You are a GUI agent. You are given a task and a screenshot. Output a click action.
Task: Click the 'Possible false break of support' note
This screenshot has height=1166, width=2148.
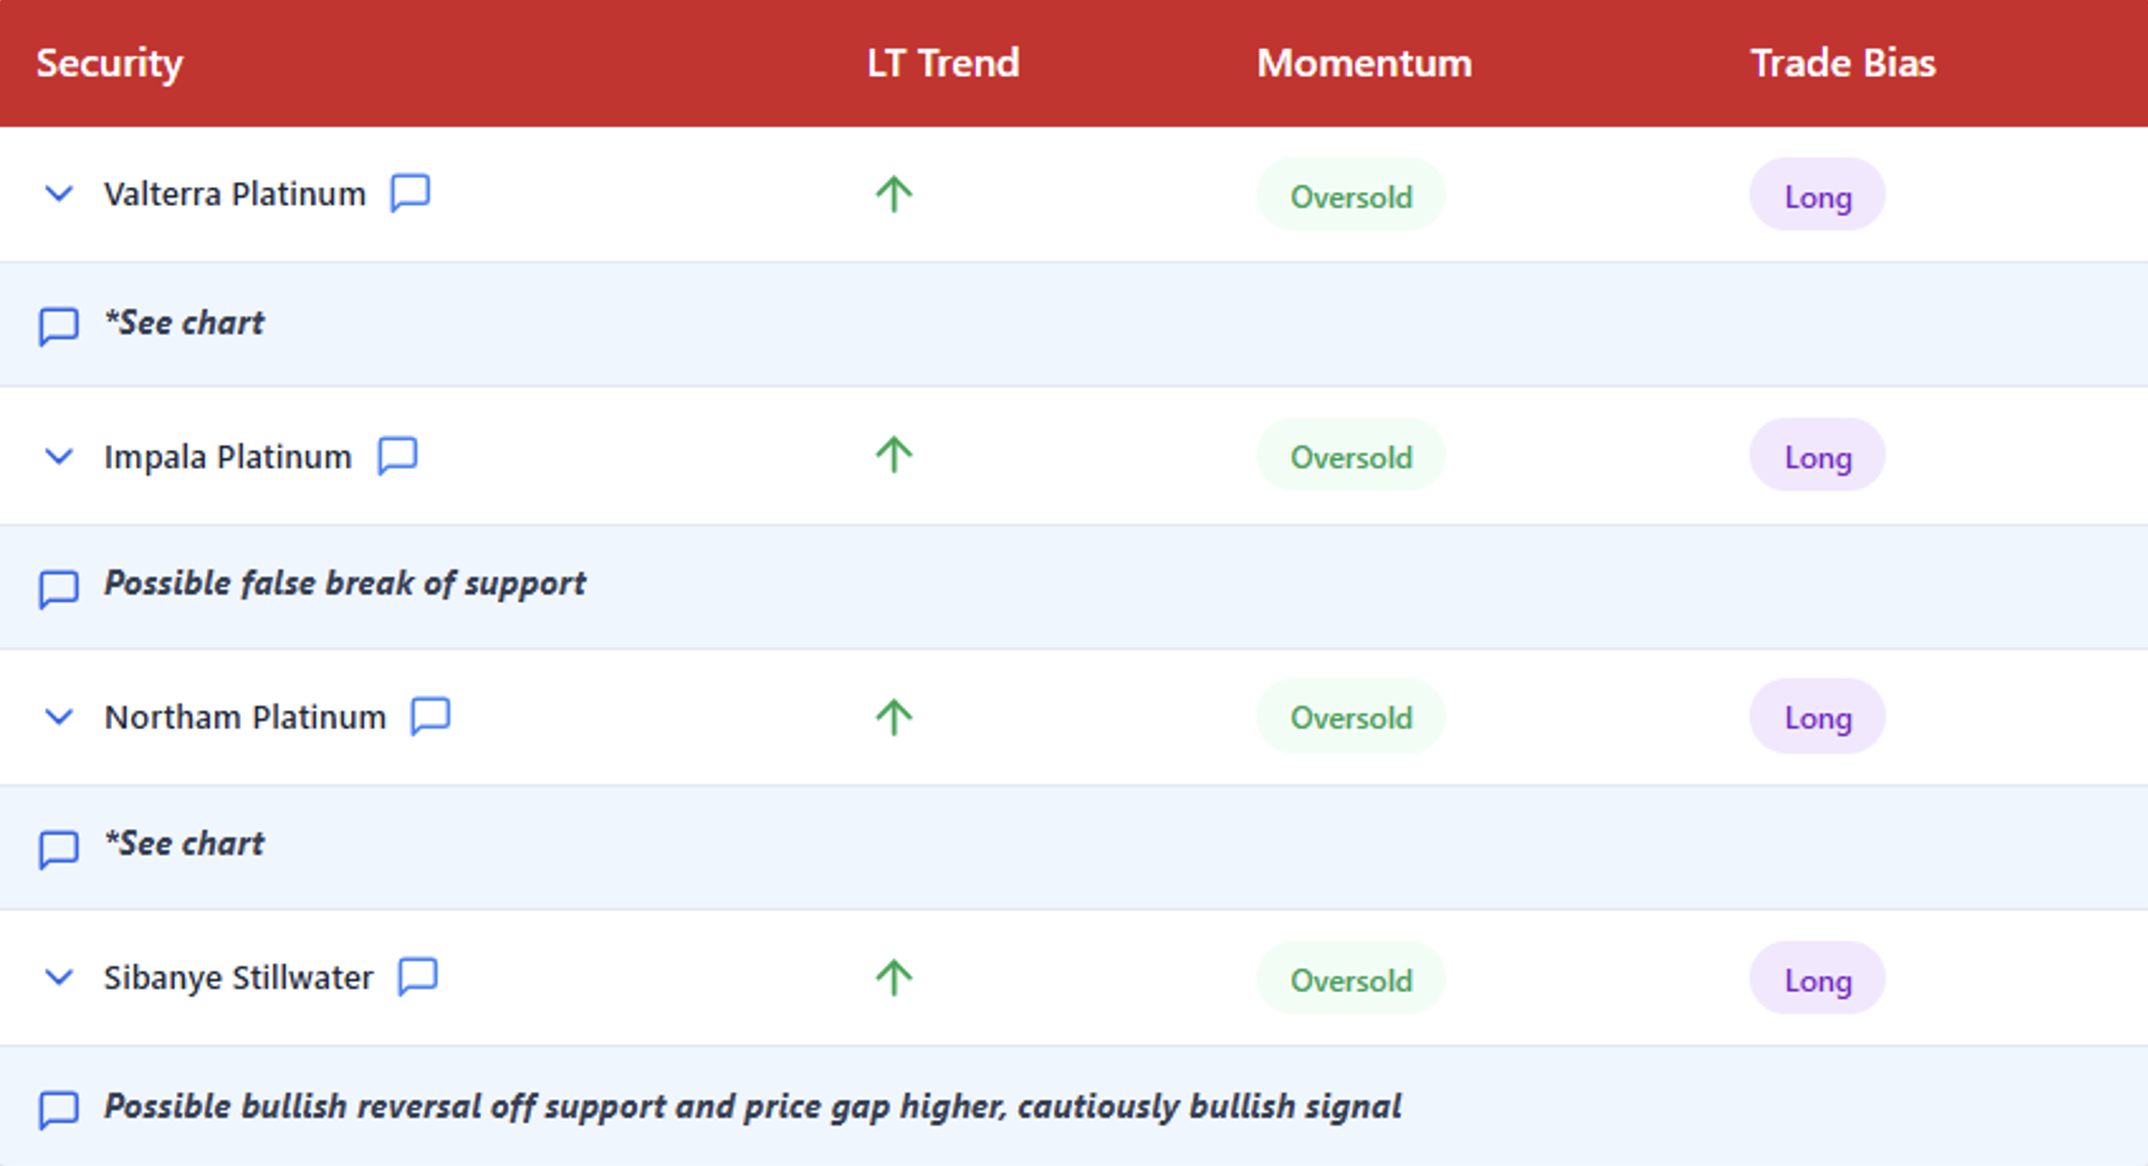(344, 583)
